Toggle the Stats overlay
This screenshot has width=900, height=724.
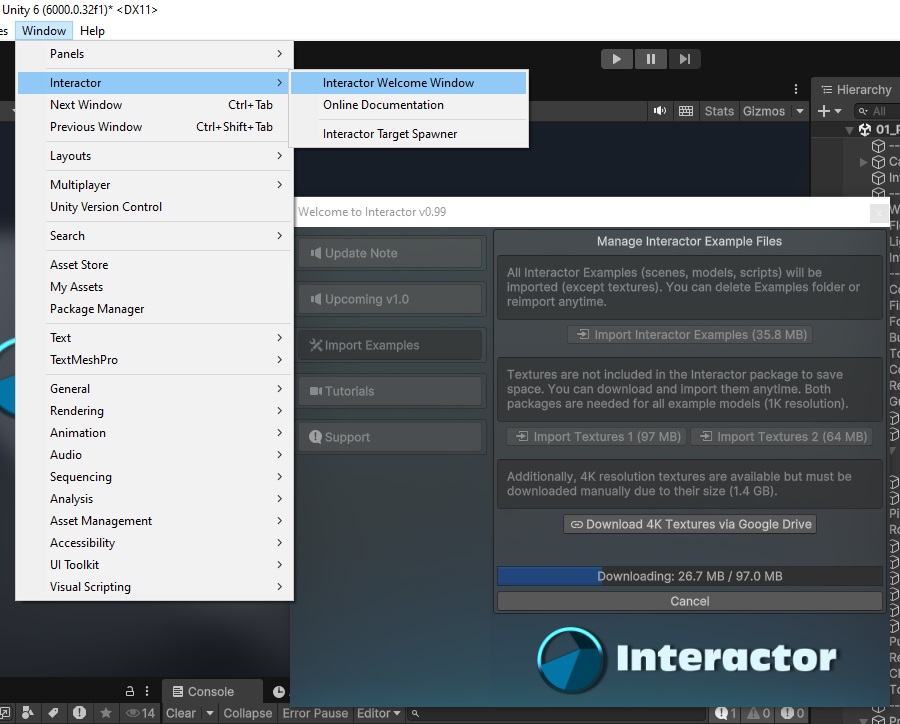click(x=719, y=111)
